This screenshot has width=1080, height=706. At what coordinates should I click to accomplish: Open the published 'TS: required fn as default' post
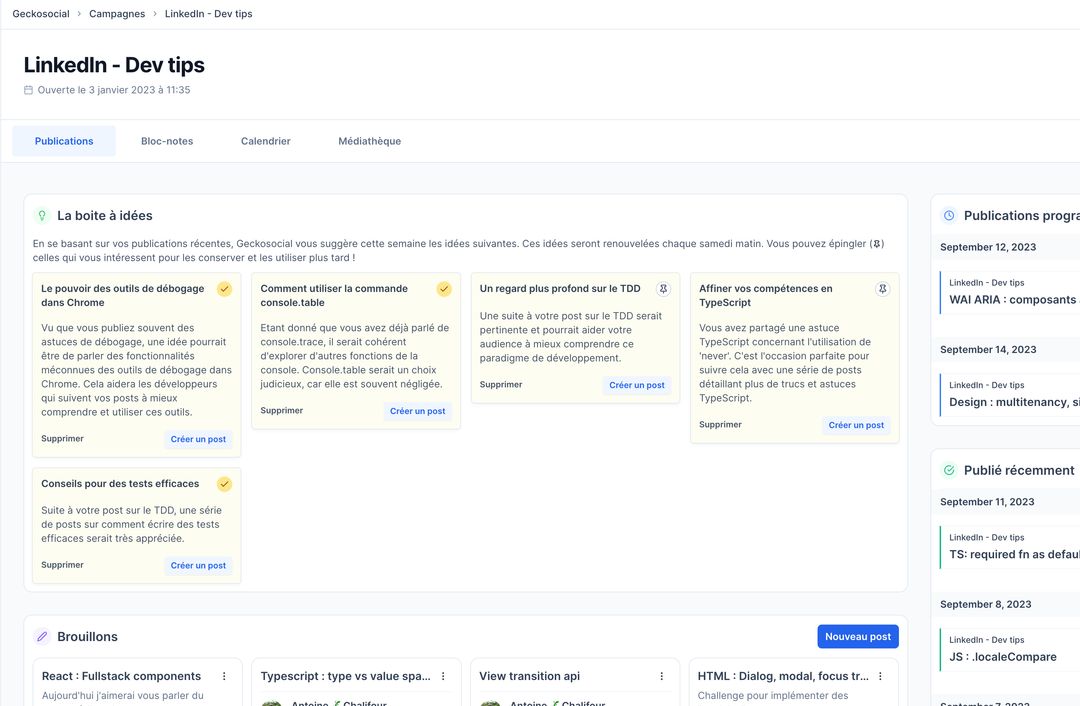tap(1010, 547)
